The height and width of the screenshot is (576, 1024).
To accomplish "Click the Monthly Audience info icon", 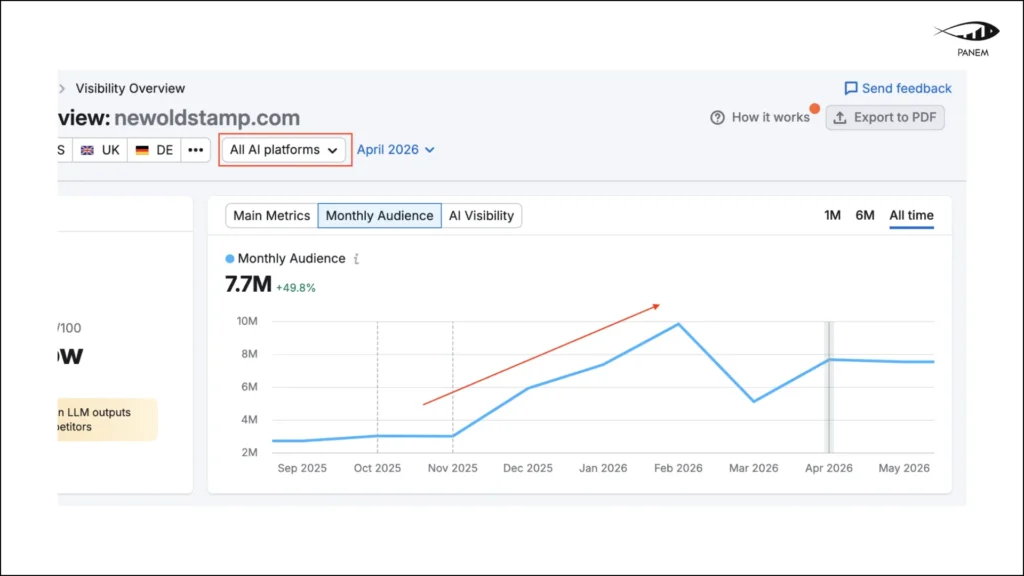I will point(357,259).
